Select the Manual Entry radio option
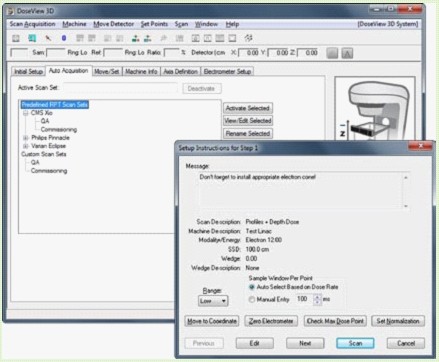 coord(252,299)
